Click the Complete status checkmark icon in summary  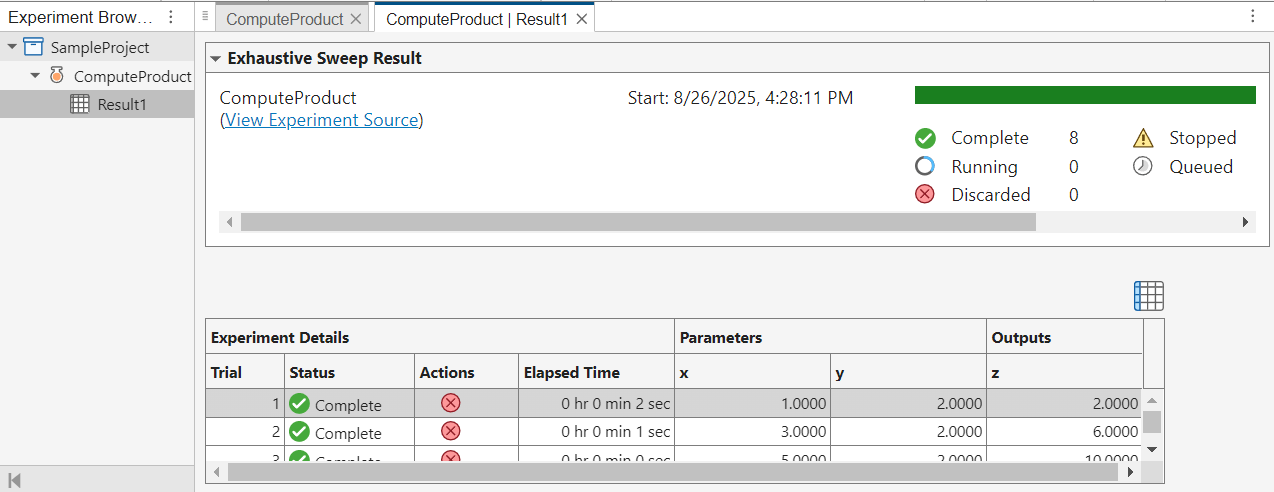925,138
